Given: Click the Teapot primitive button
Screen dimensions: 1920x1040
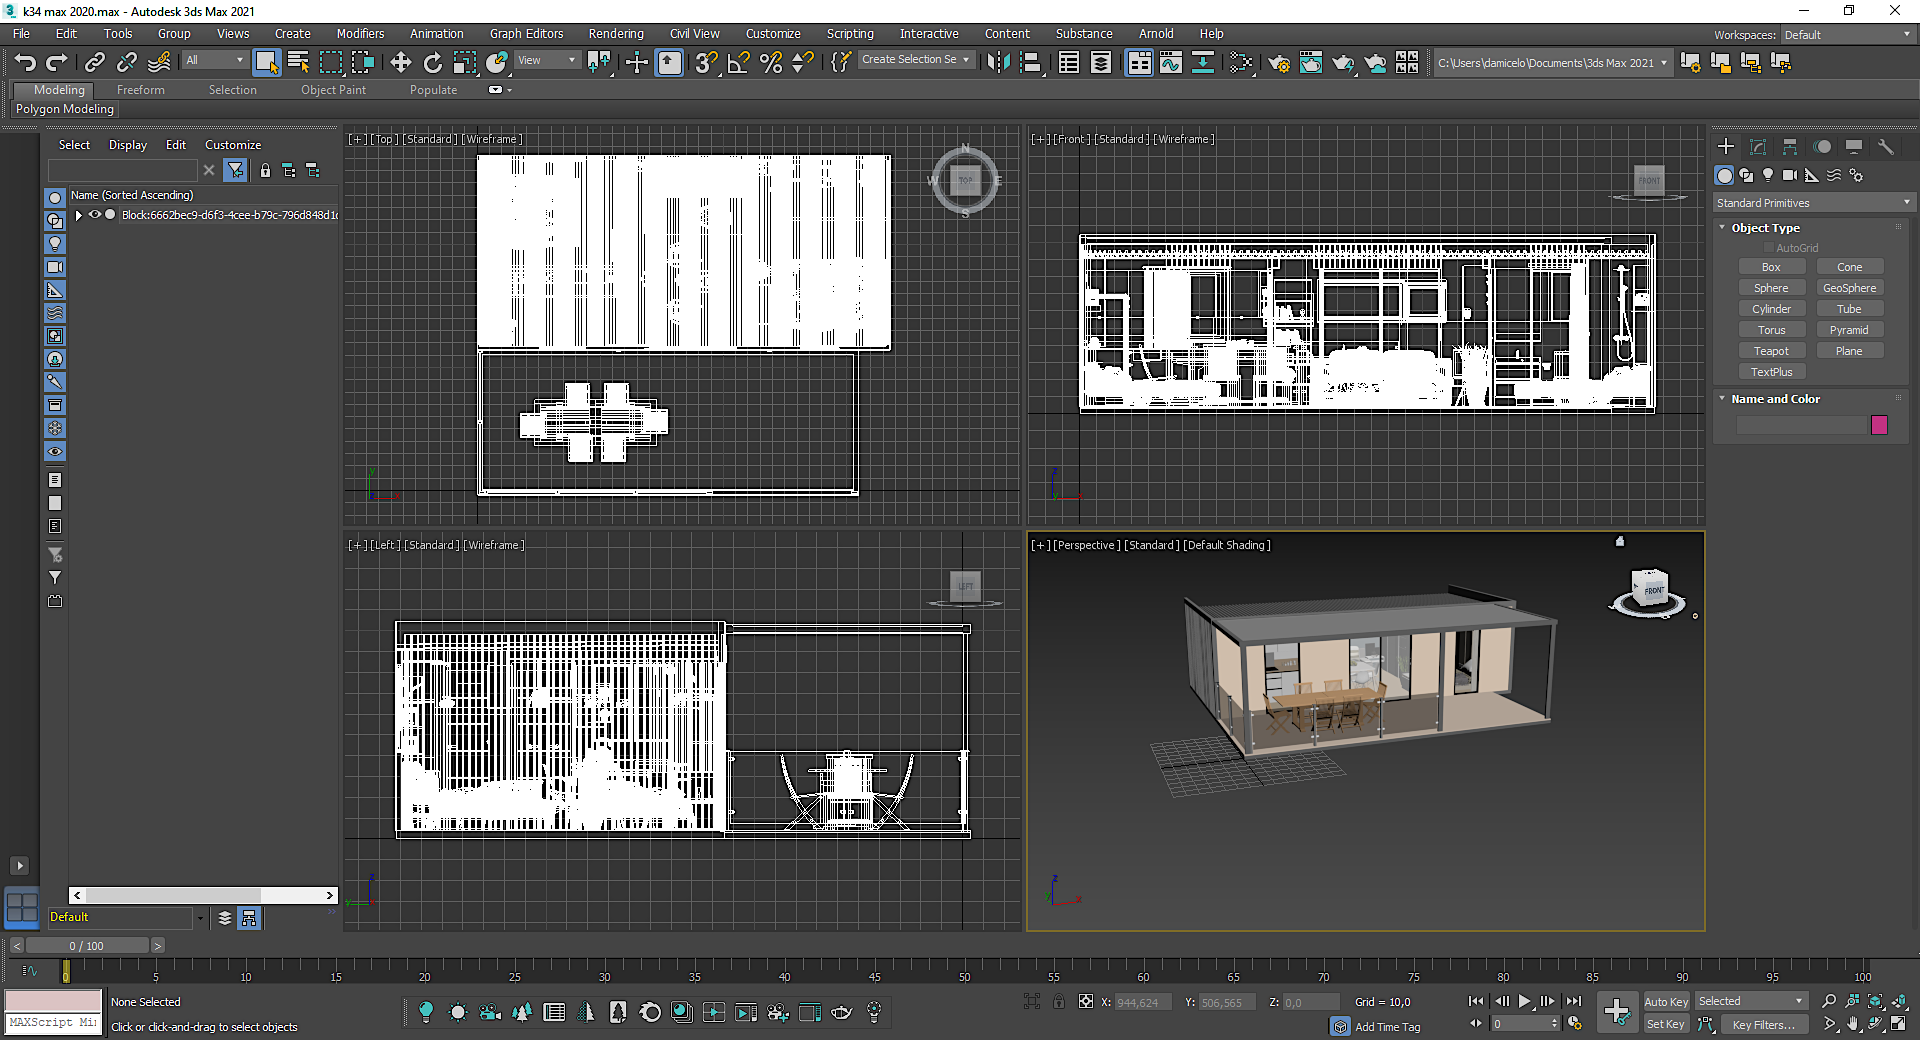Looking at the screenshot, I should [1771, 351].
